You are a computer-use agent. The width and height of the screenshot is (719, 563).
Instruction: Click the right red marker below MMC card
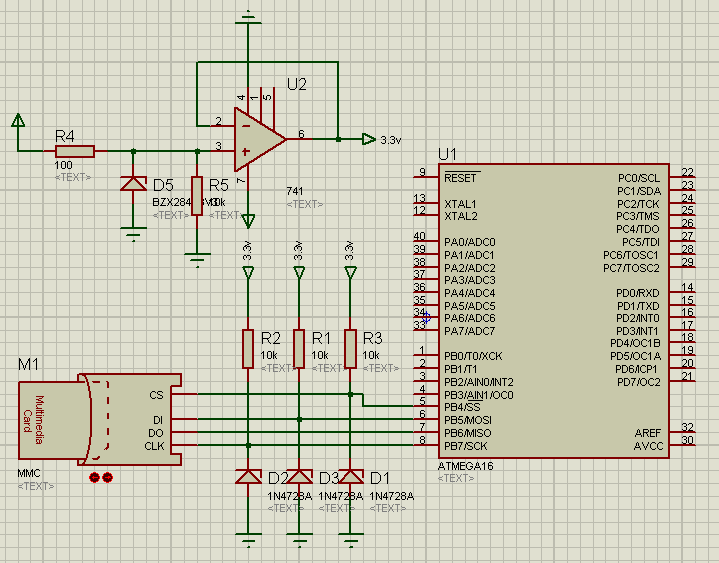click(107, 478)
